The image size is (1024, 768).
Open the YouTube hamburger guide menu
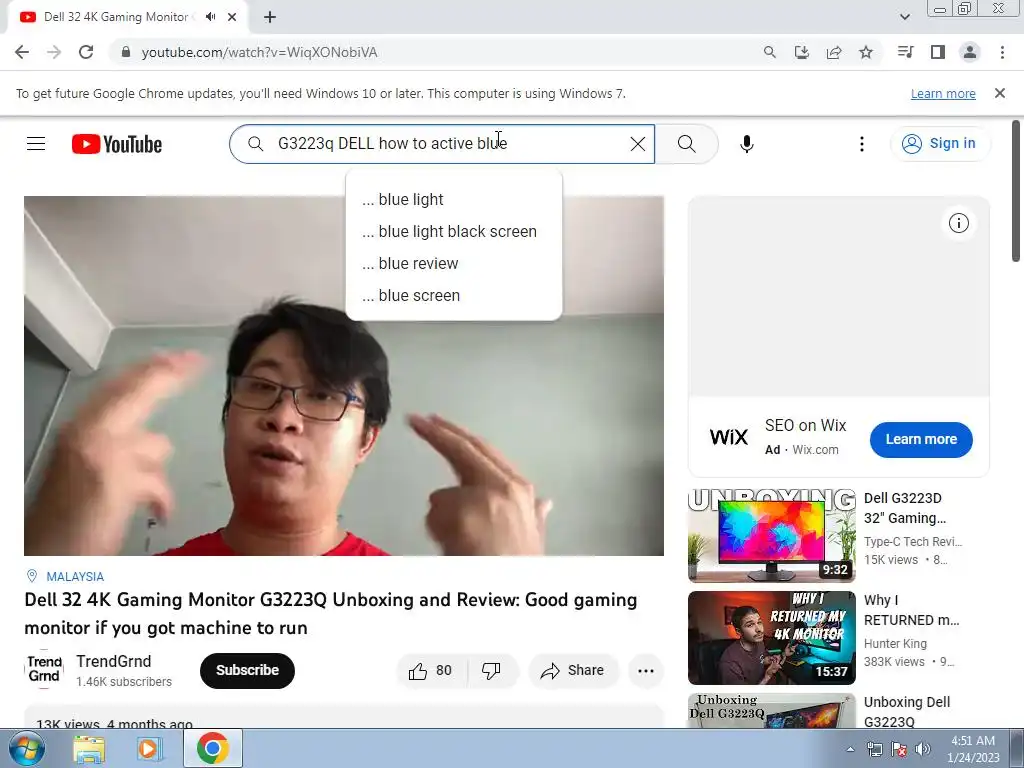36,144
